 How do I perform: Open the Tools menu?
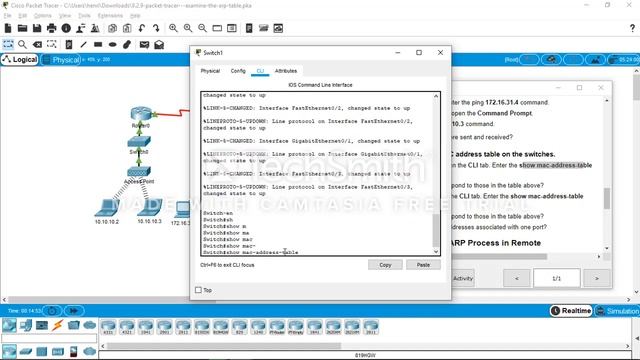(x=84, y=16)
